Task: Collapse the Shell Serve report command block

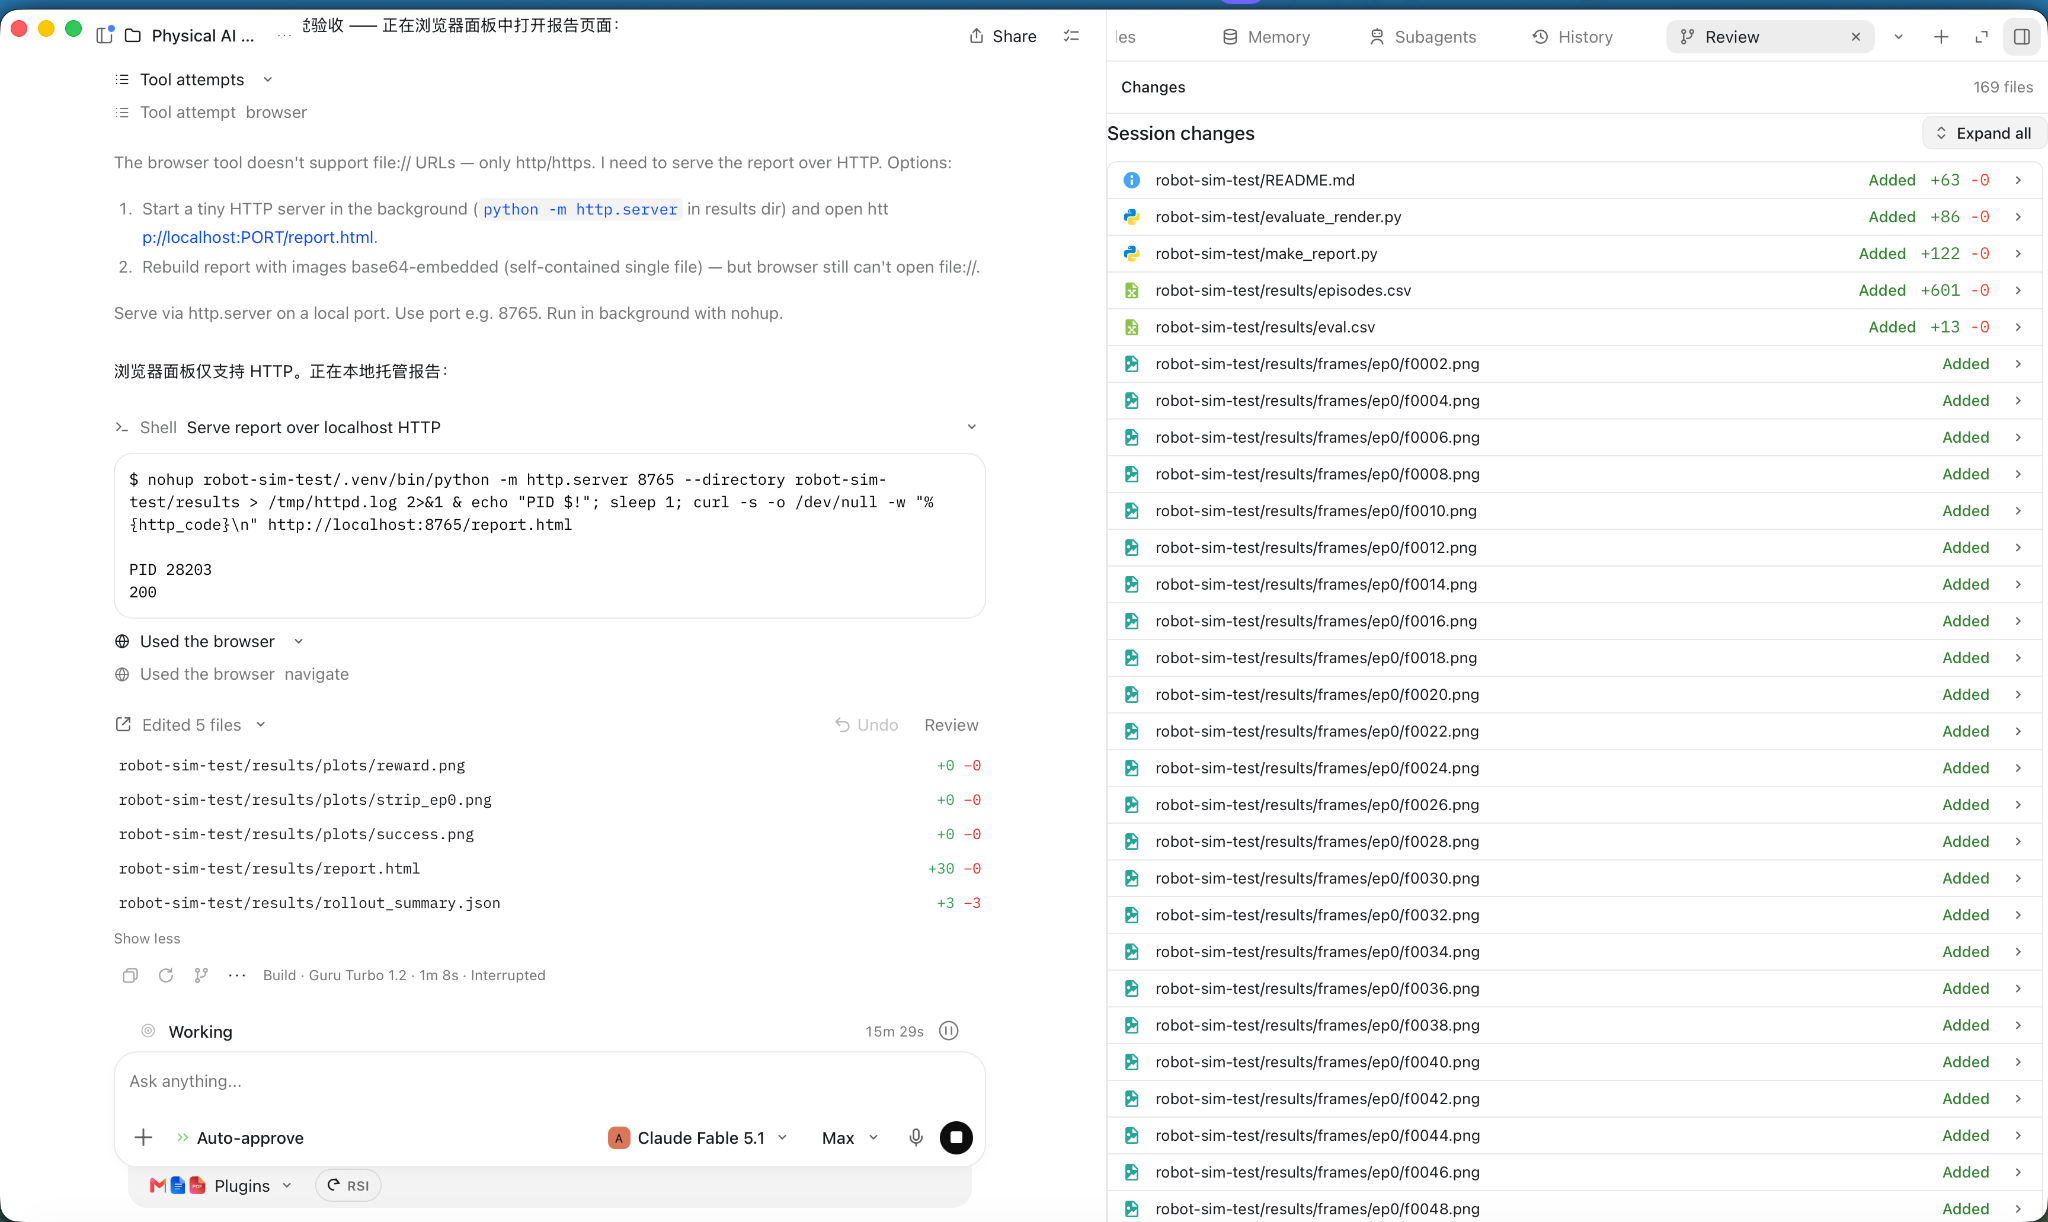Action: (x=971, y=427)
